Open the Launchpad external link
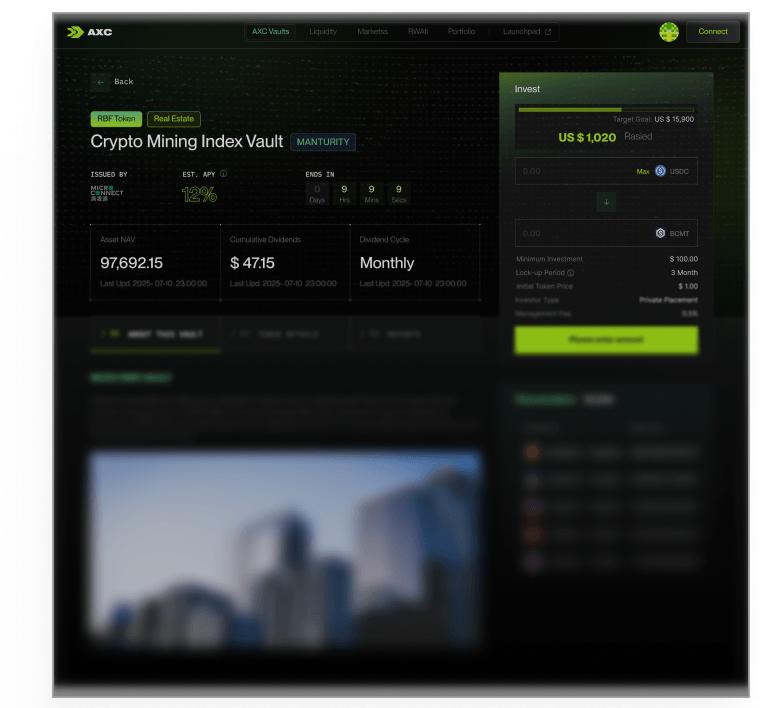 pos(527,31)
